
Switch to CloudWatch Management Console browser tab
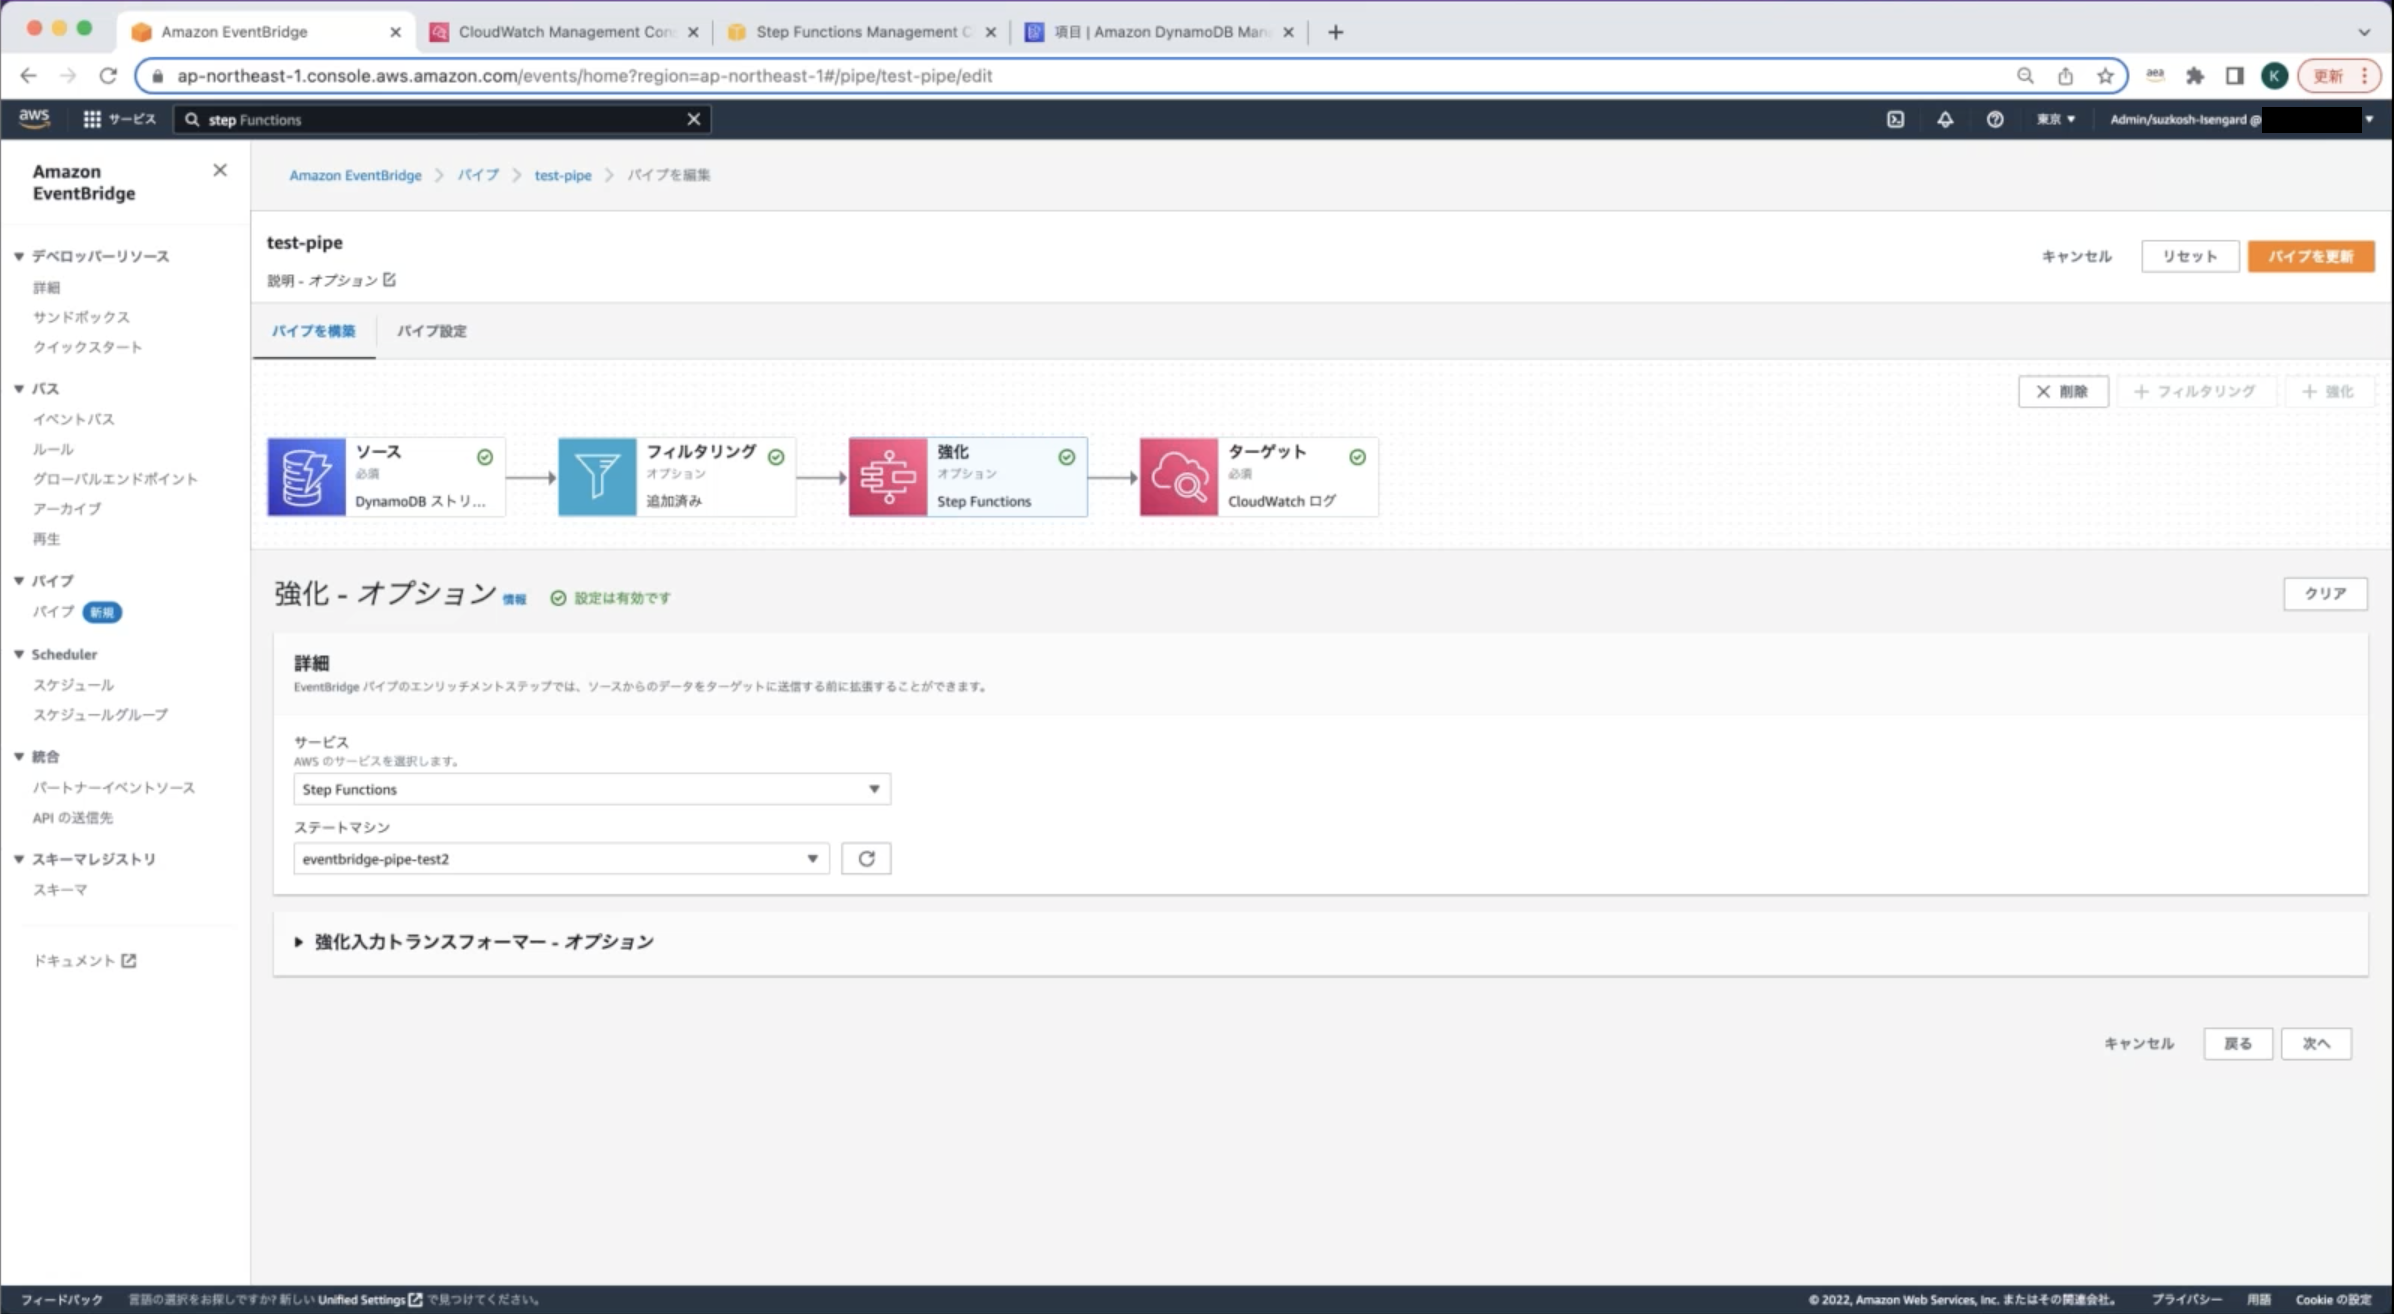565,32
